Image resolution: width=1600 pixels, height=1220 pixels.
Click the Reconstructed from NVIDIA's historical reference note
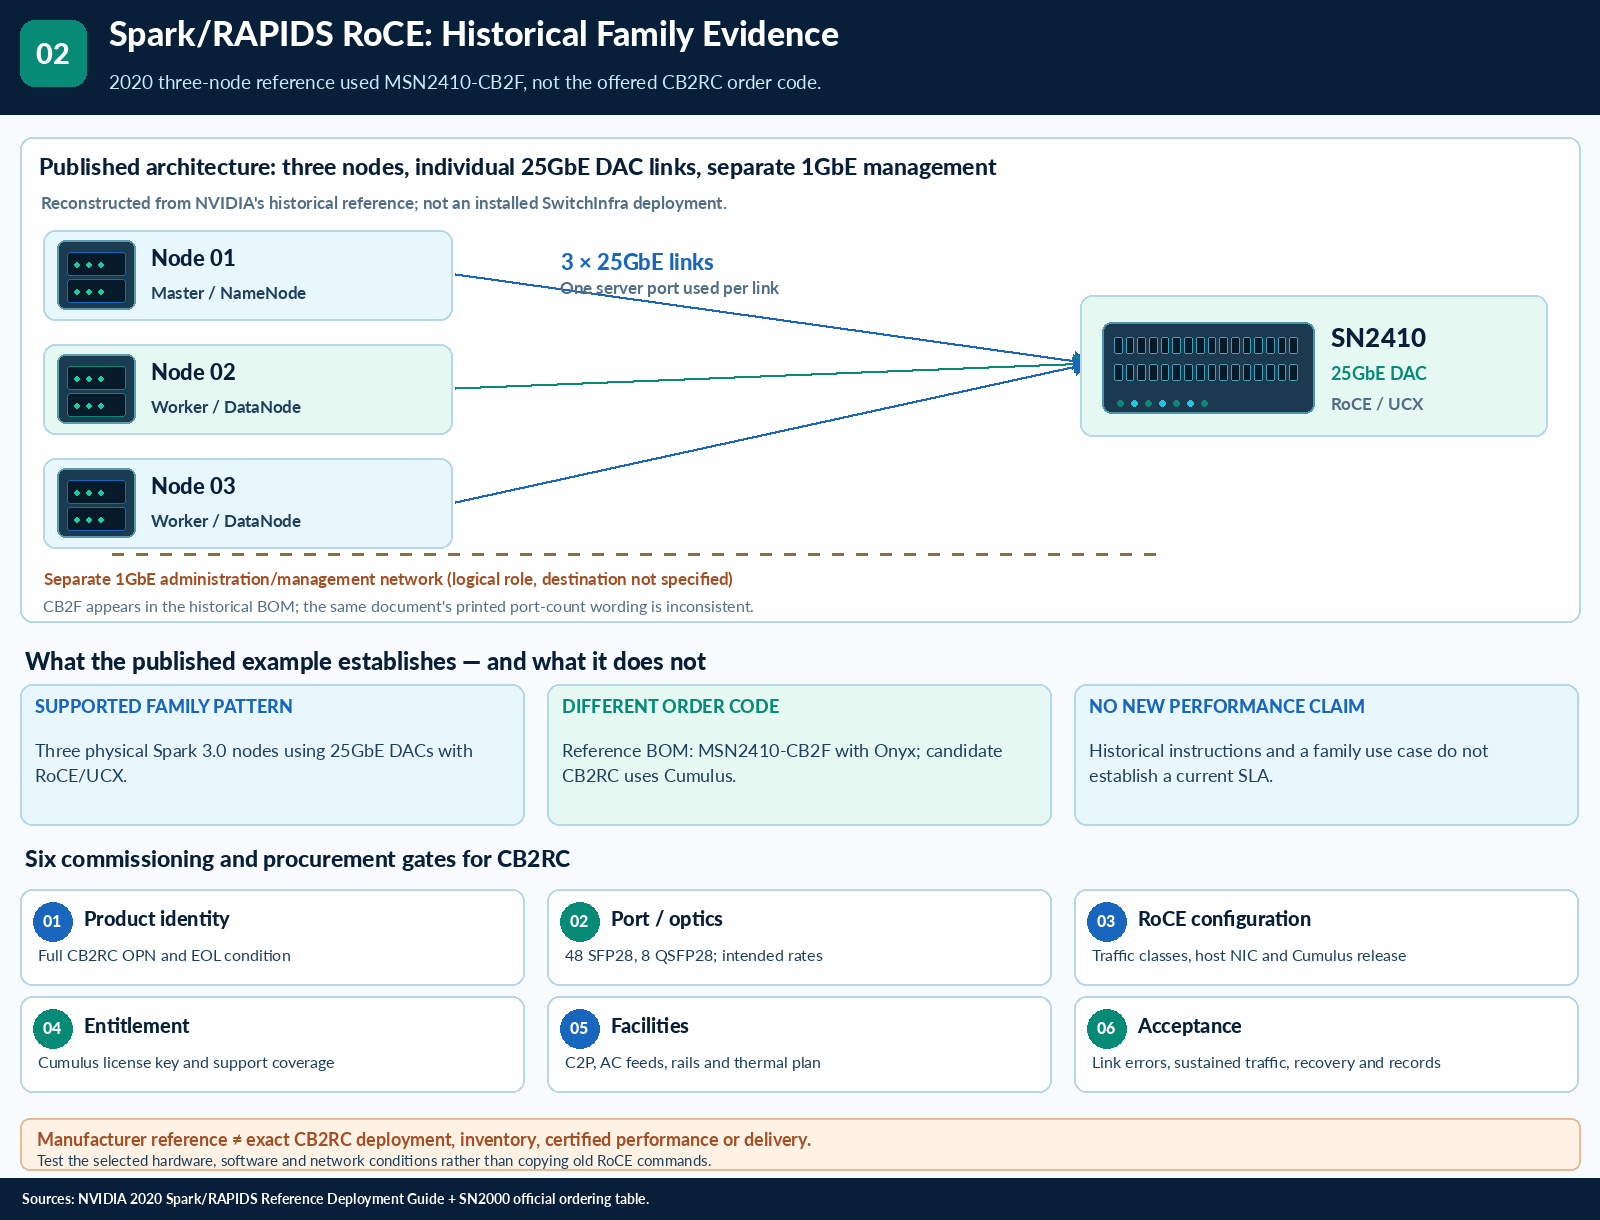tap(384, 203)
